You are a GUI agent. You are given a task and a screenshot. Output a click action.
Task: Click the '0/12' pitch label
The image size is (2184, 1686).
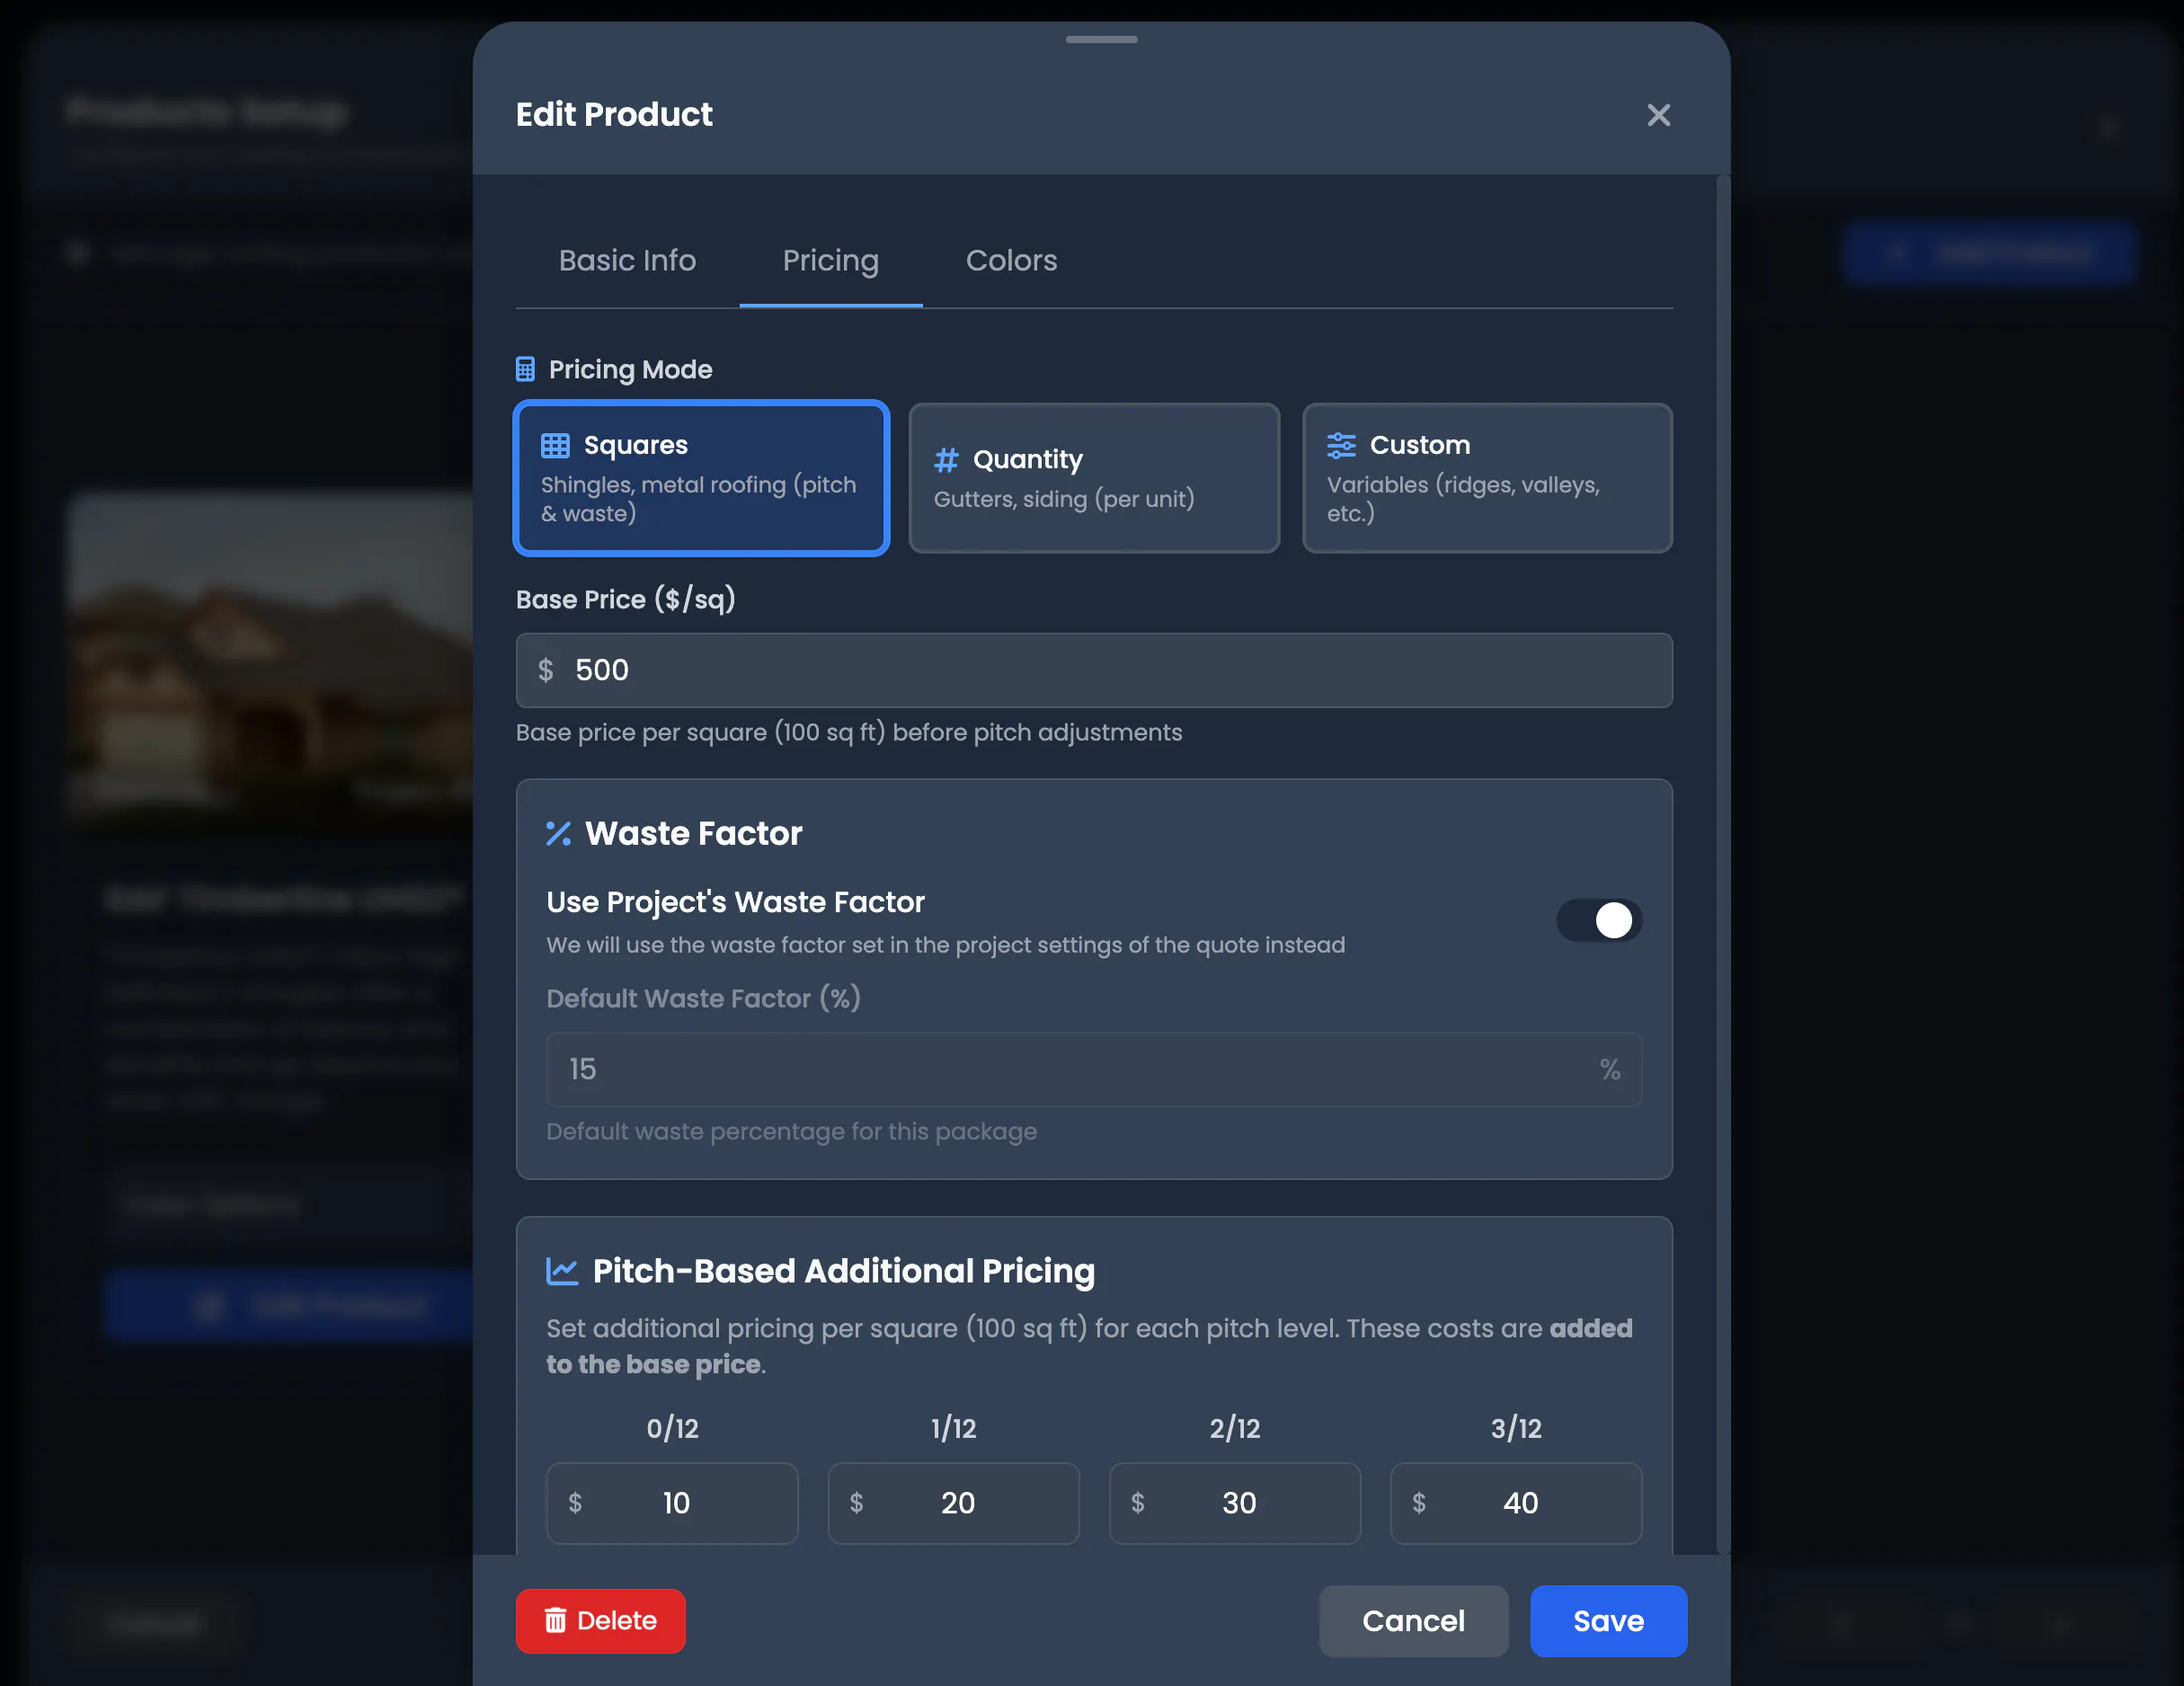672,1428
